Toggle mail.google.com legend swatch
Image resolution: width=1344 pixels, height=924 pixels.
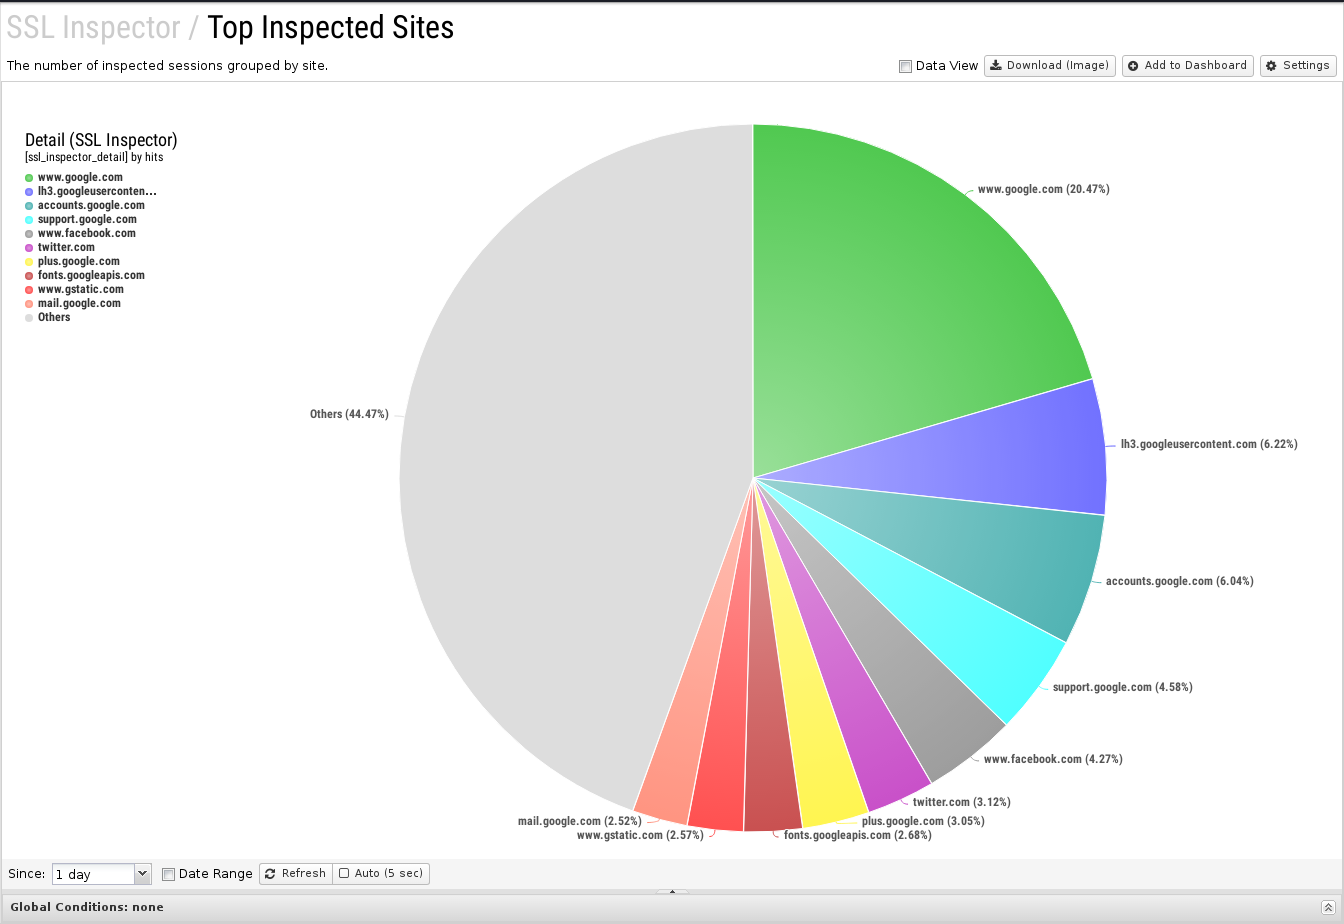29,304
